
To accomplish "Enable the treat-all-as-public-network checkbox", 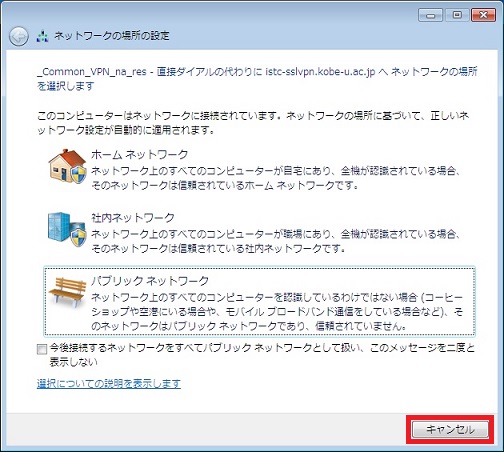I will [x=42, y=349].
